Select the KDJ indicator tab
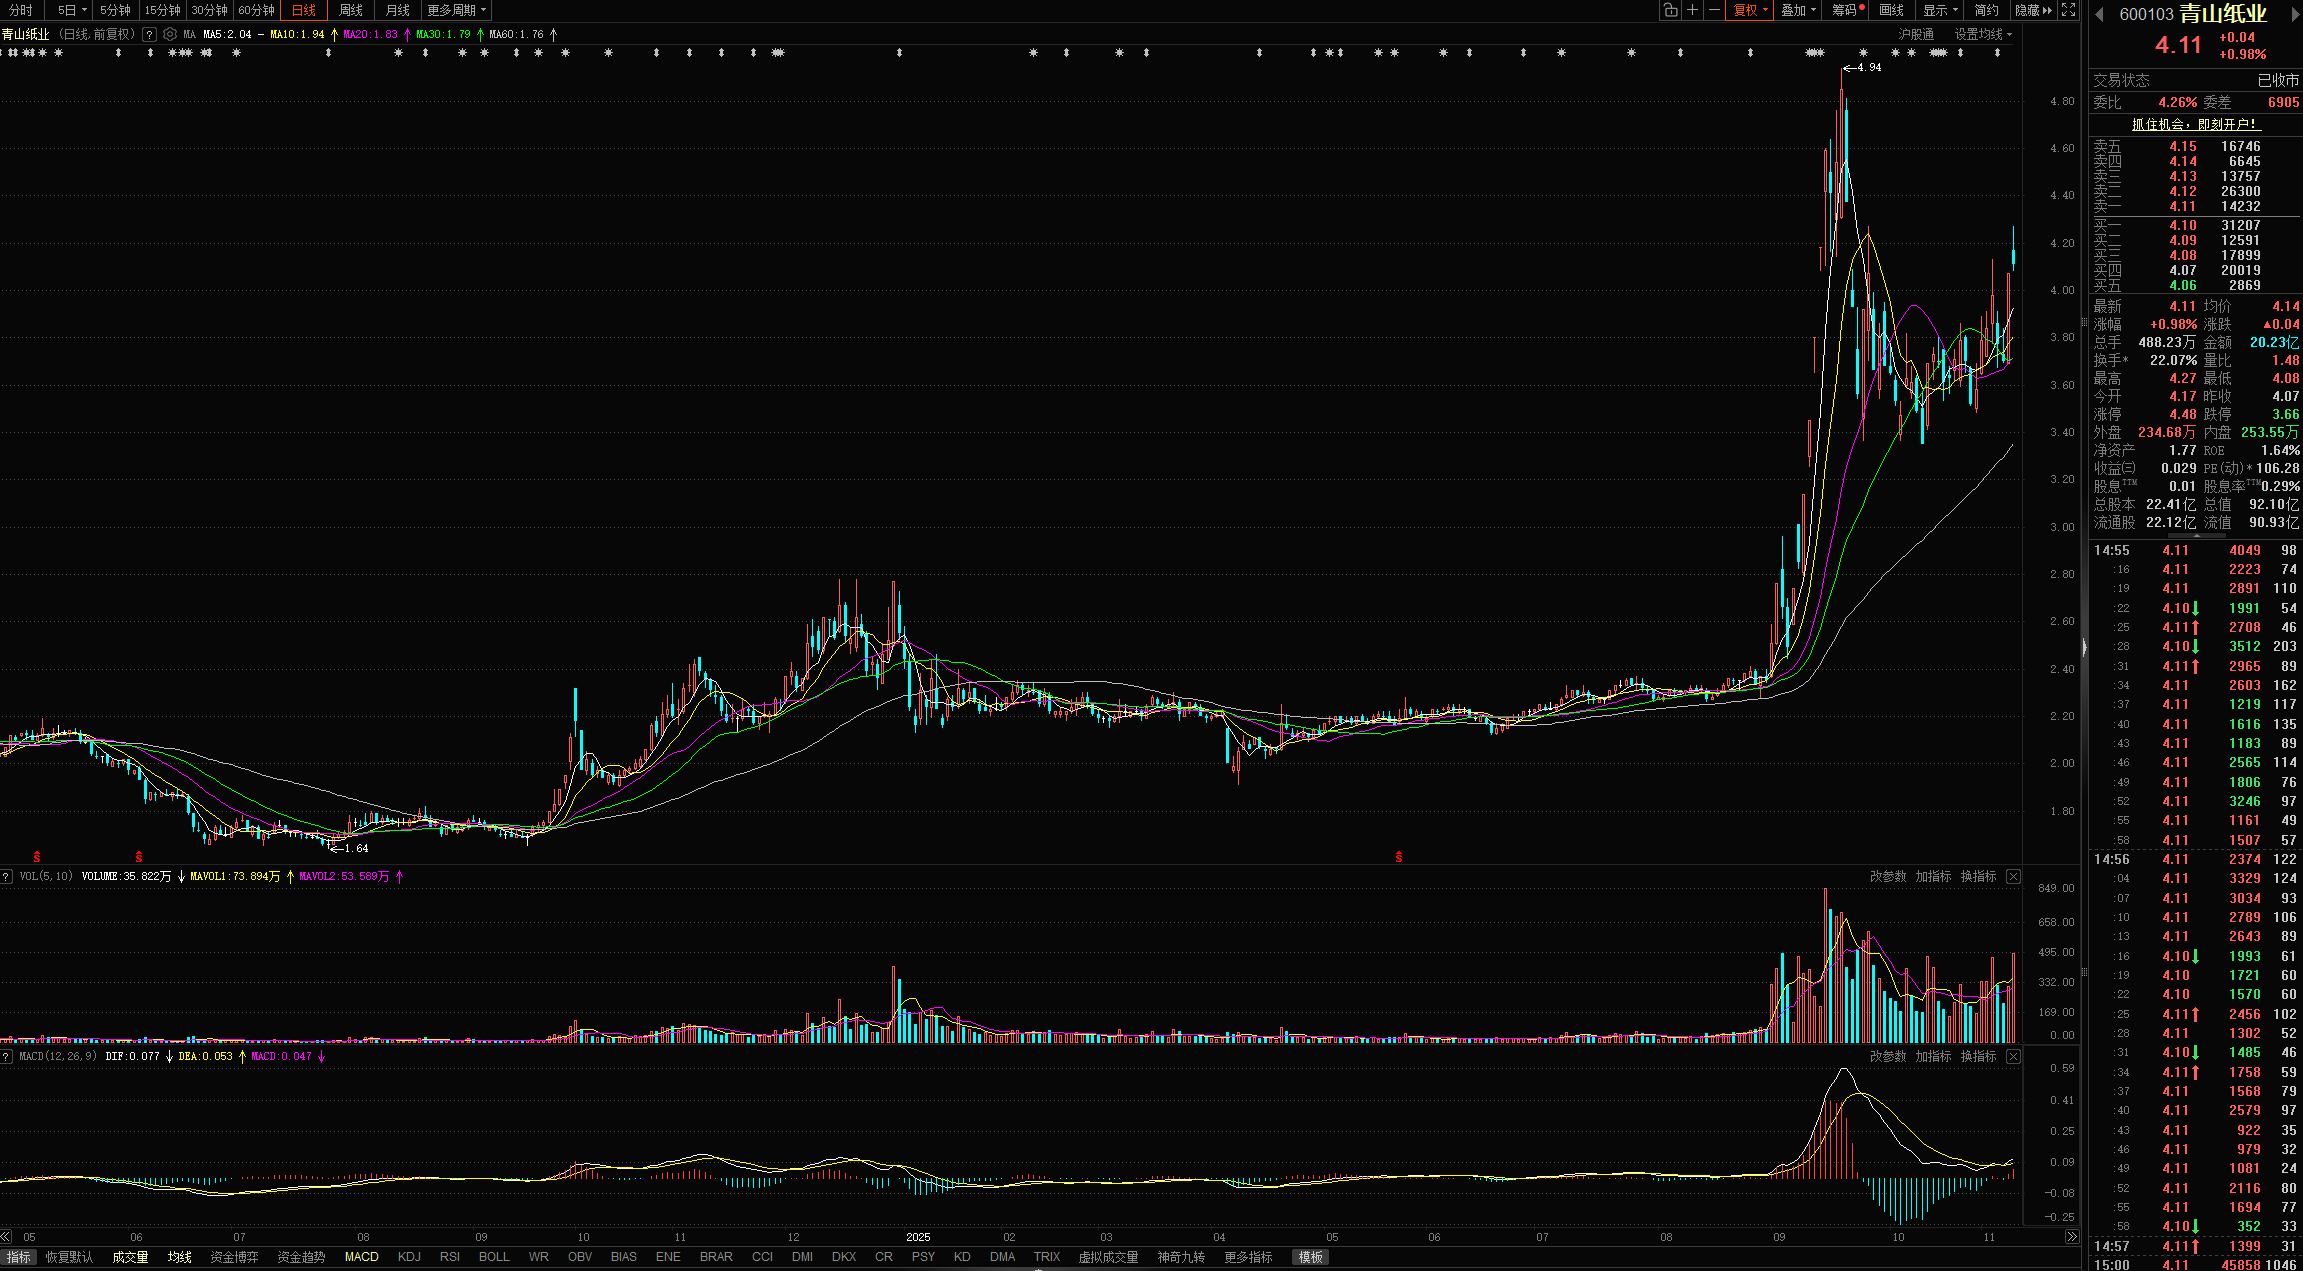This screenshot has width=2303, height=1271. tap(409, 1257)
